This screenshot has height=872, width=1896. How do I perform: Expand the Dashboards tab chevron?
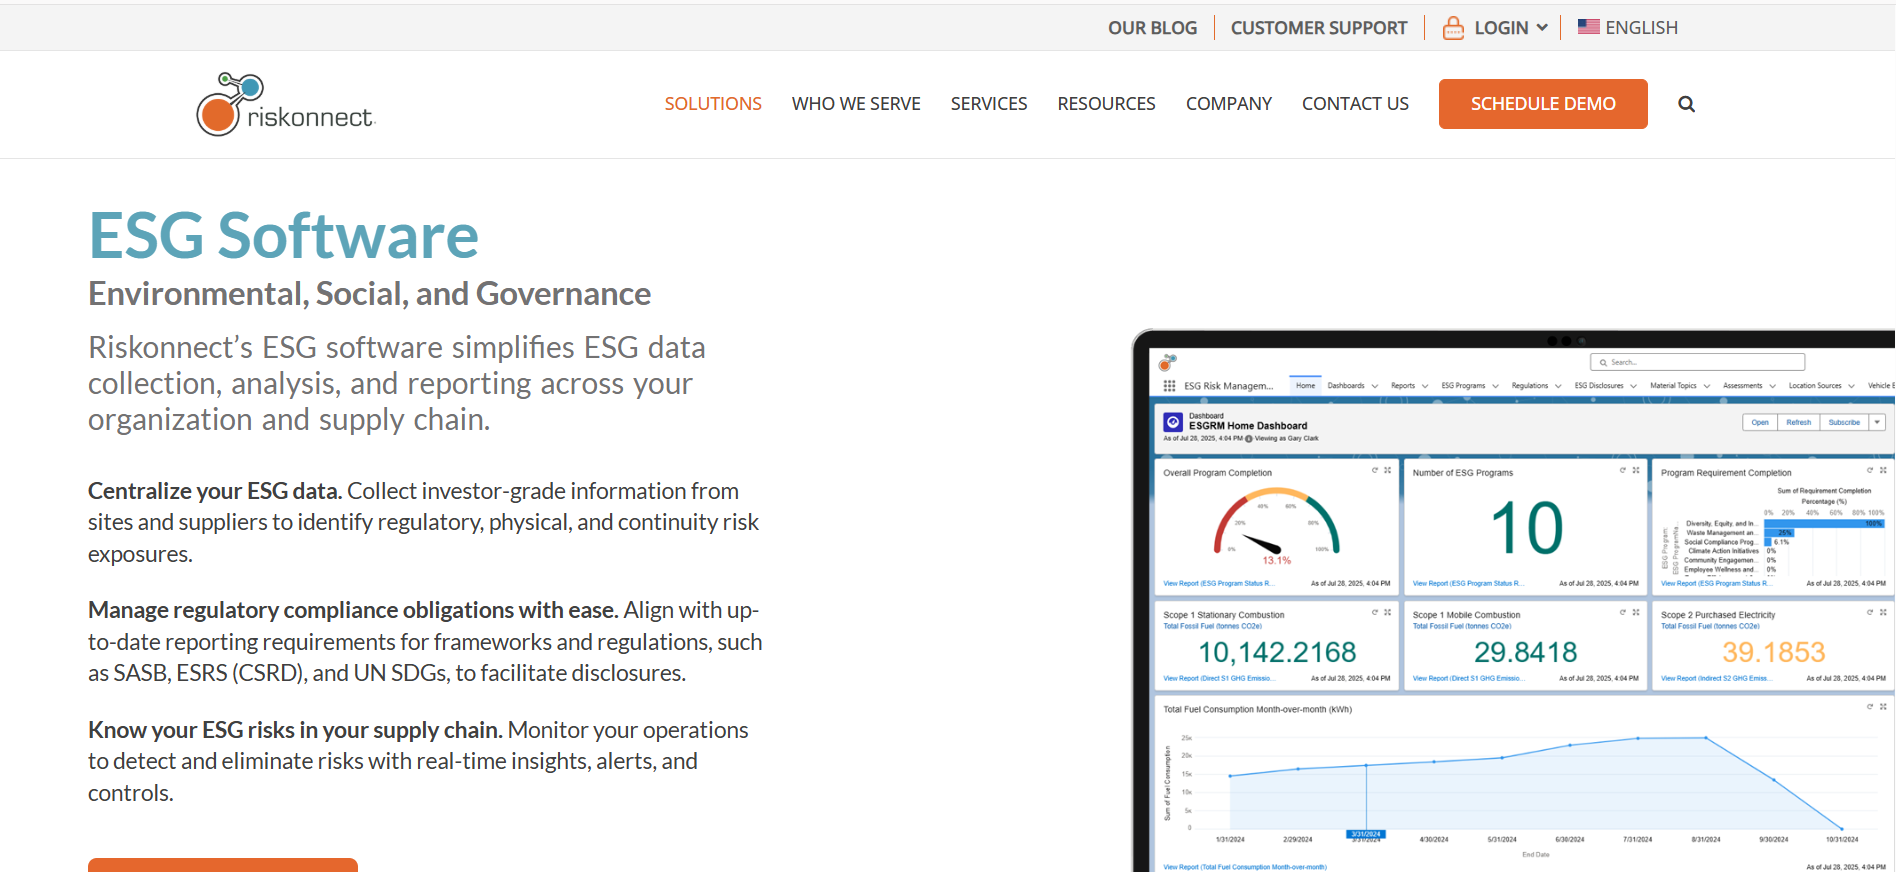pyautogui.click(x=1375, y=386)
